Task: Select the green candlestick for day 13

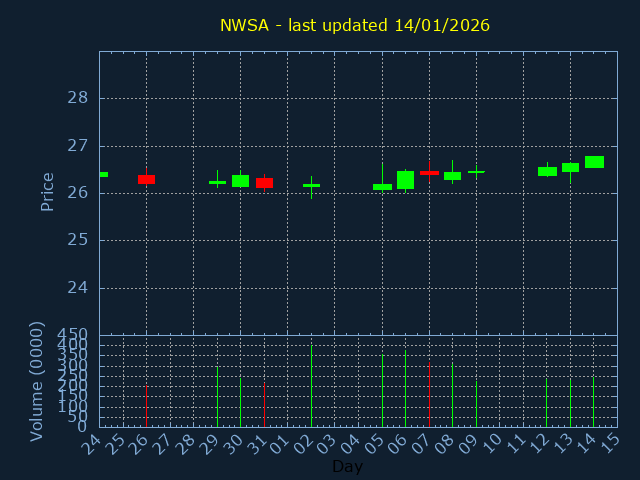Action: pos(570,167)
